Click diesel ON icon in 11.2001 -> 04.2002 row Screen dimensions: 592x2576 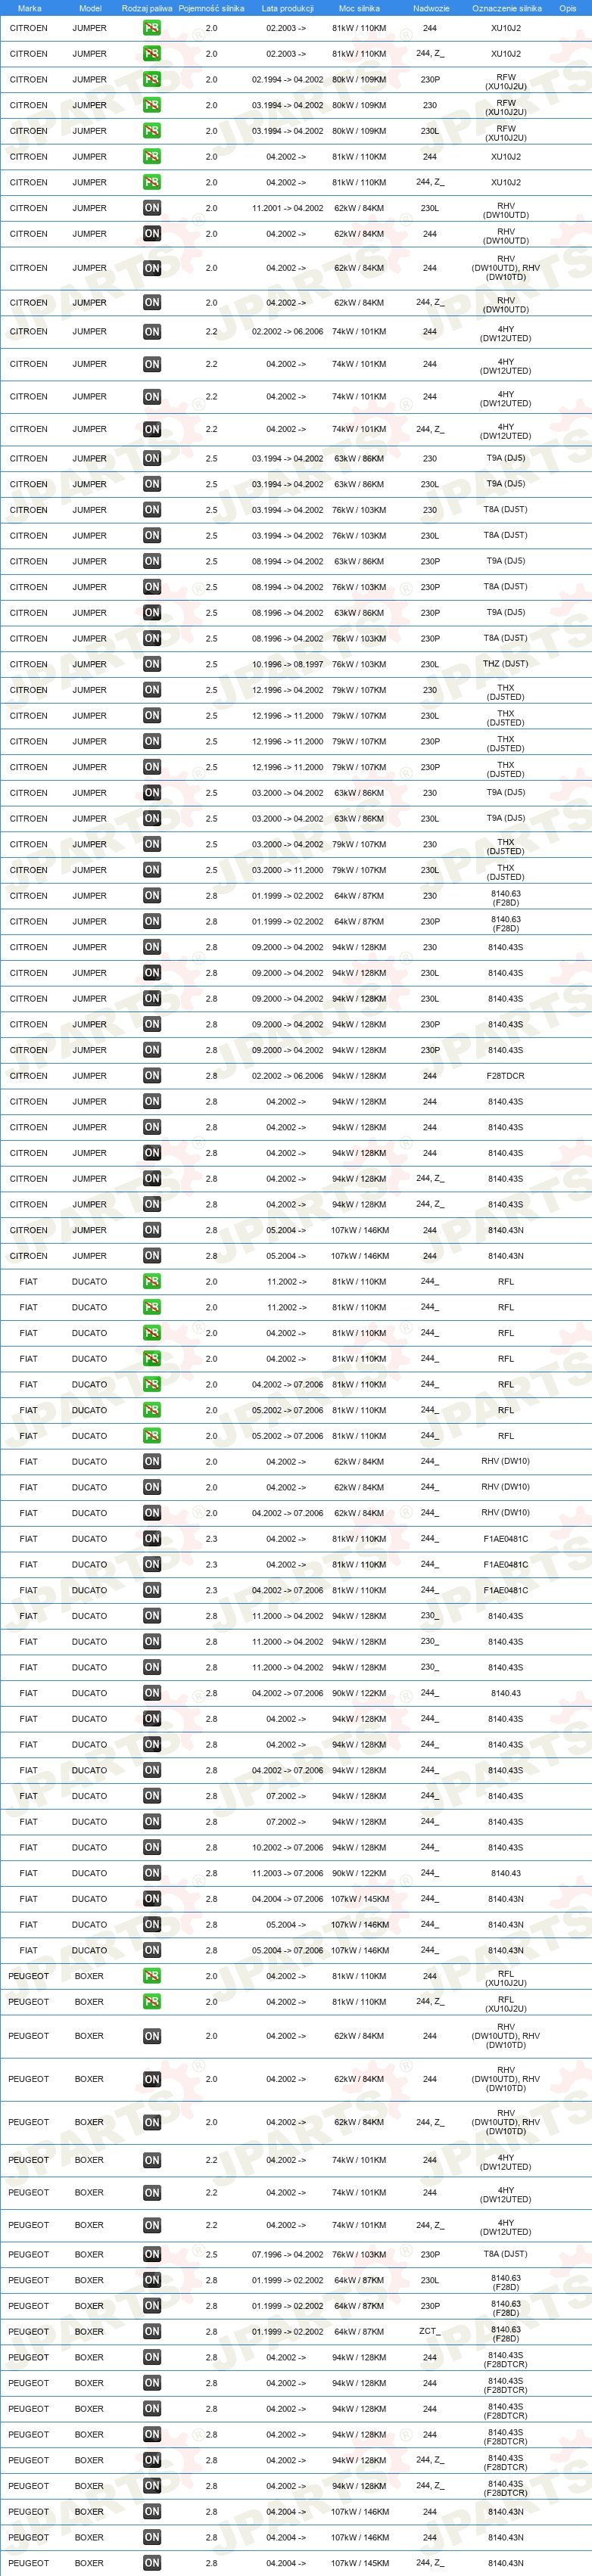tap(152, 208)
